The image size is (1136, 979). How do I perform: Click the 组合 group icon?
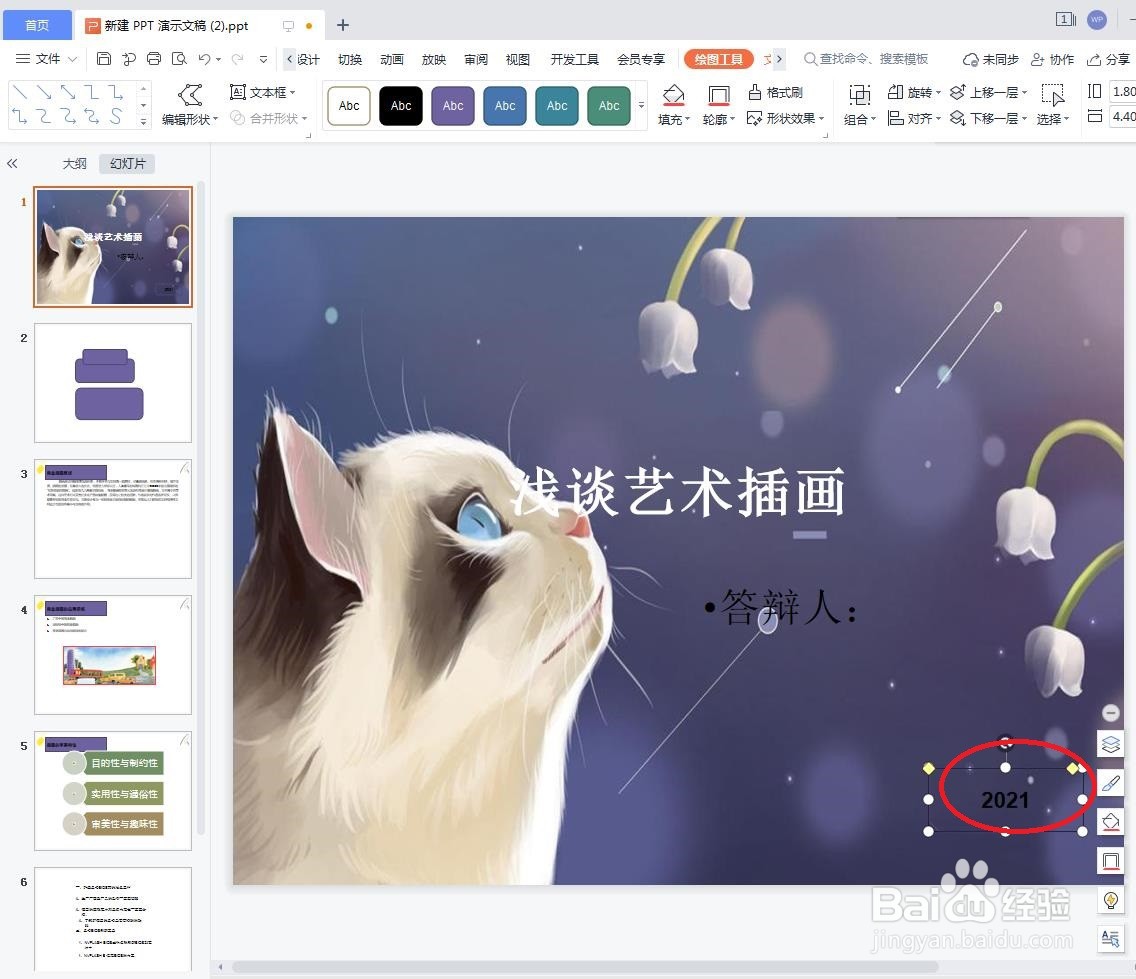pyautogui.click(x=859, y=95)
